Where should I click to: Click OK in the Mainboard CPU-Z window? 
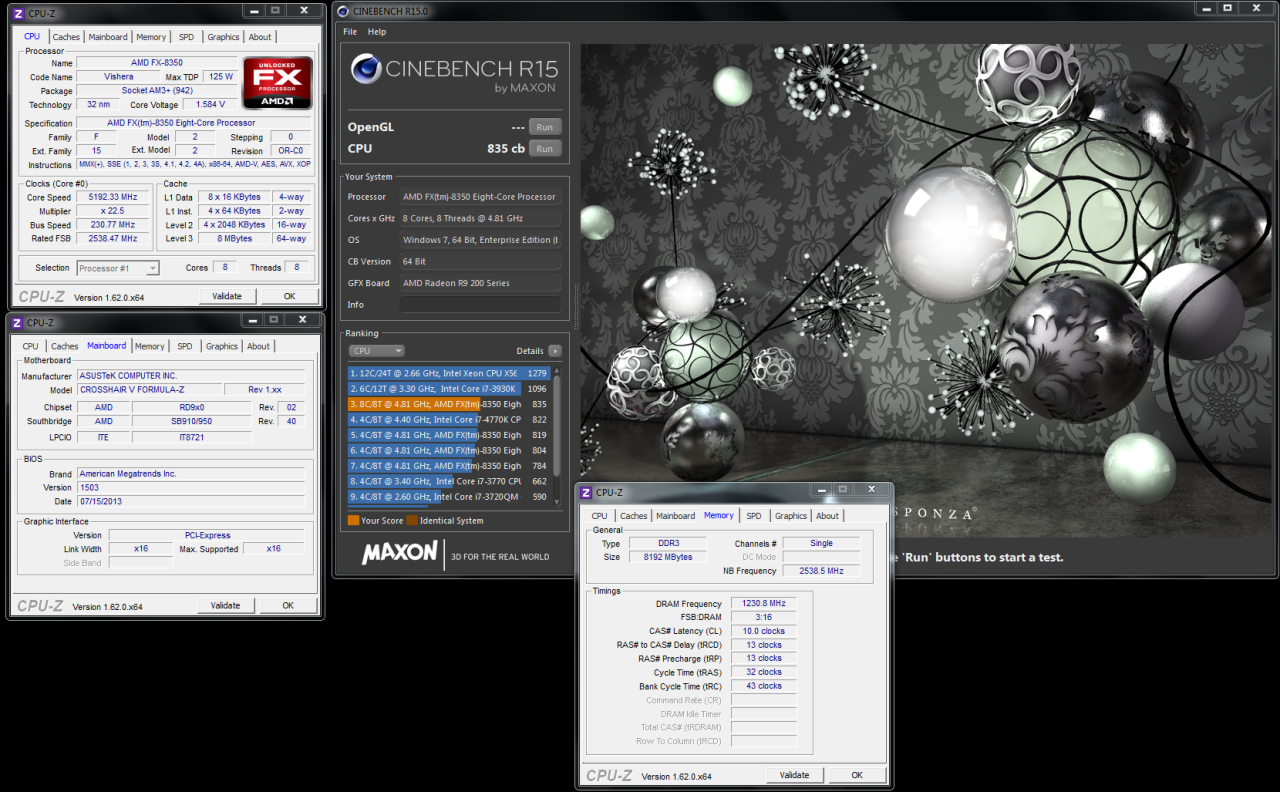point(288,605)
